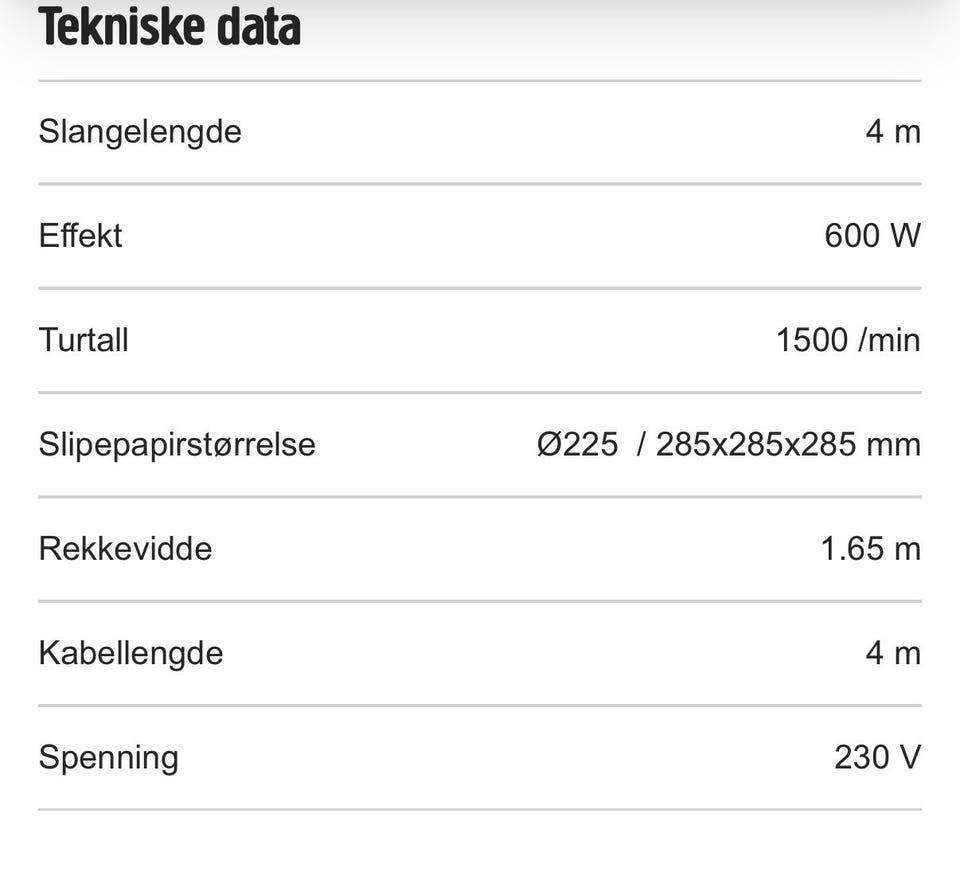Select the Slangelengde label
Image resolution: width=960 pixels, height=876 pixels.
tap(140, 133)
